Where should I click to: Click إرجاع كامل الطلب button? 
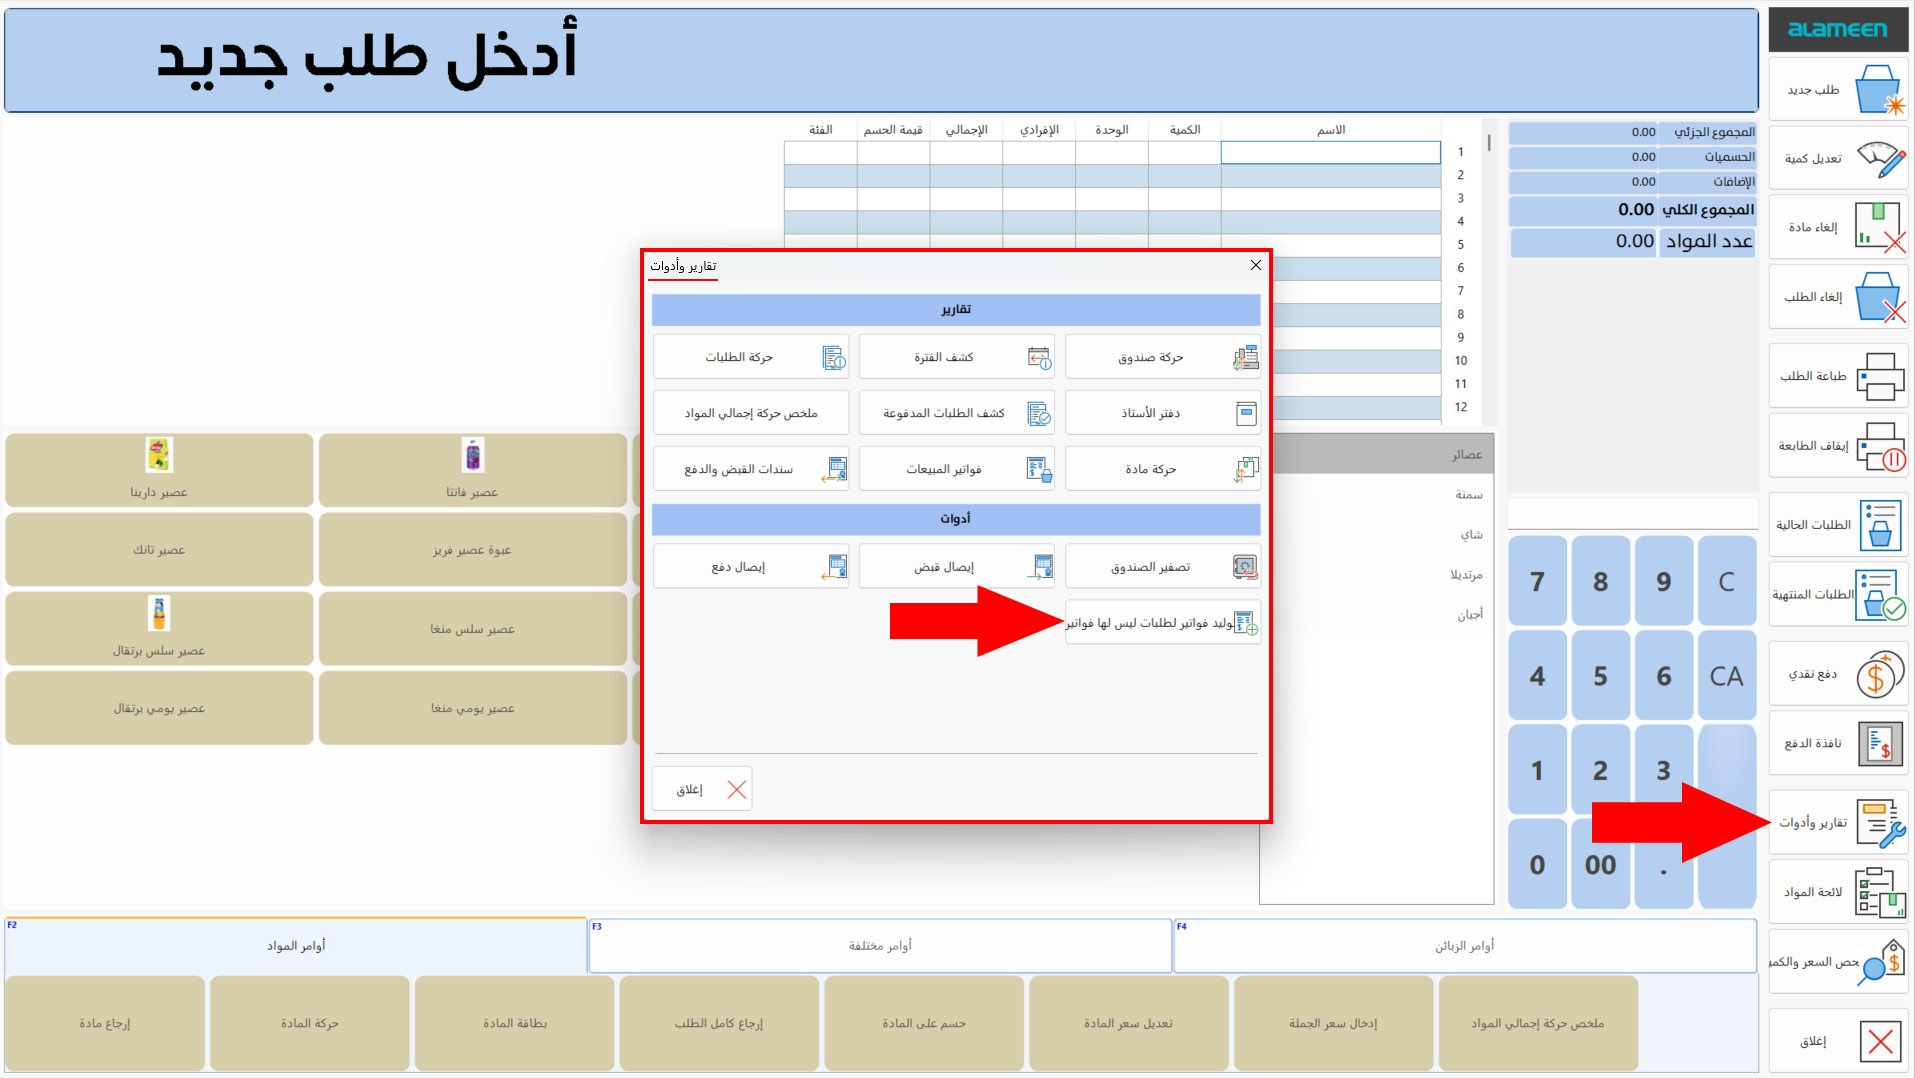[x=719, y=1023]
